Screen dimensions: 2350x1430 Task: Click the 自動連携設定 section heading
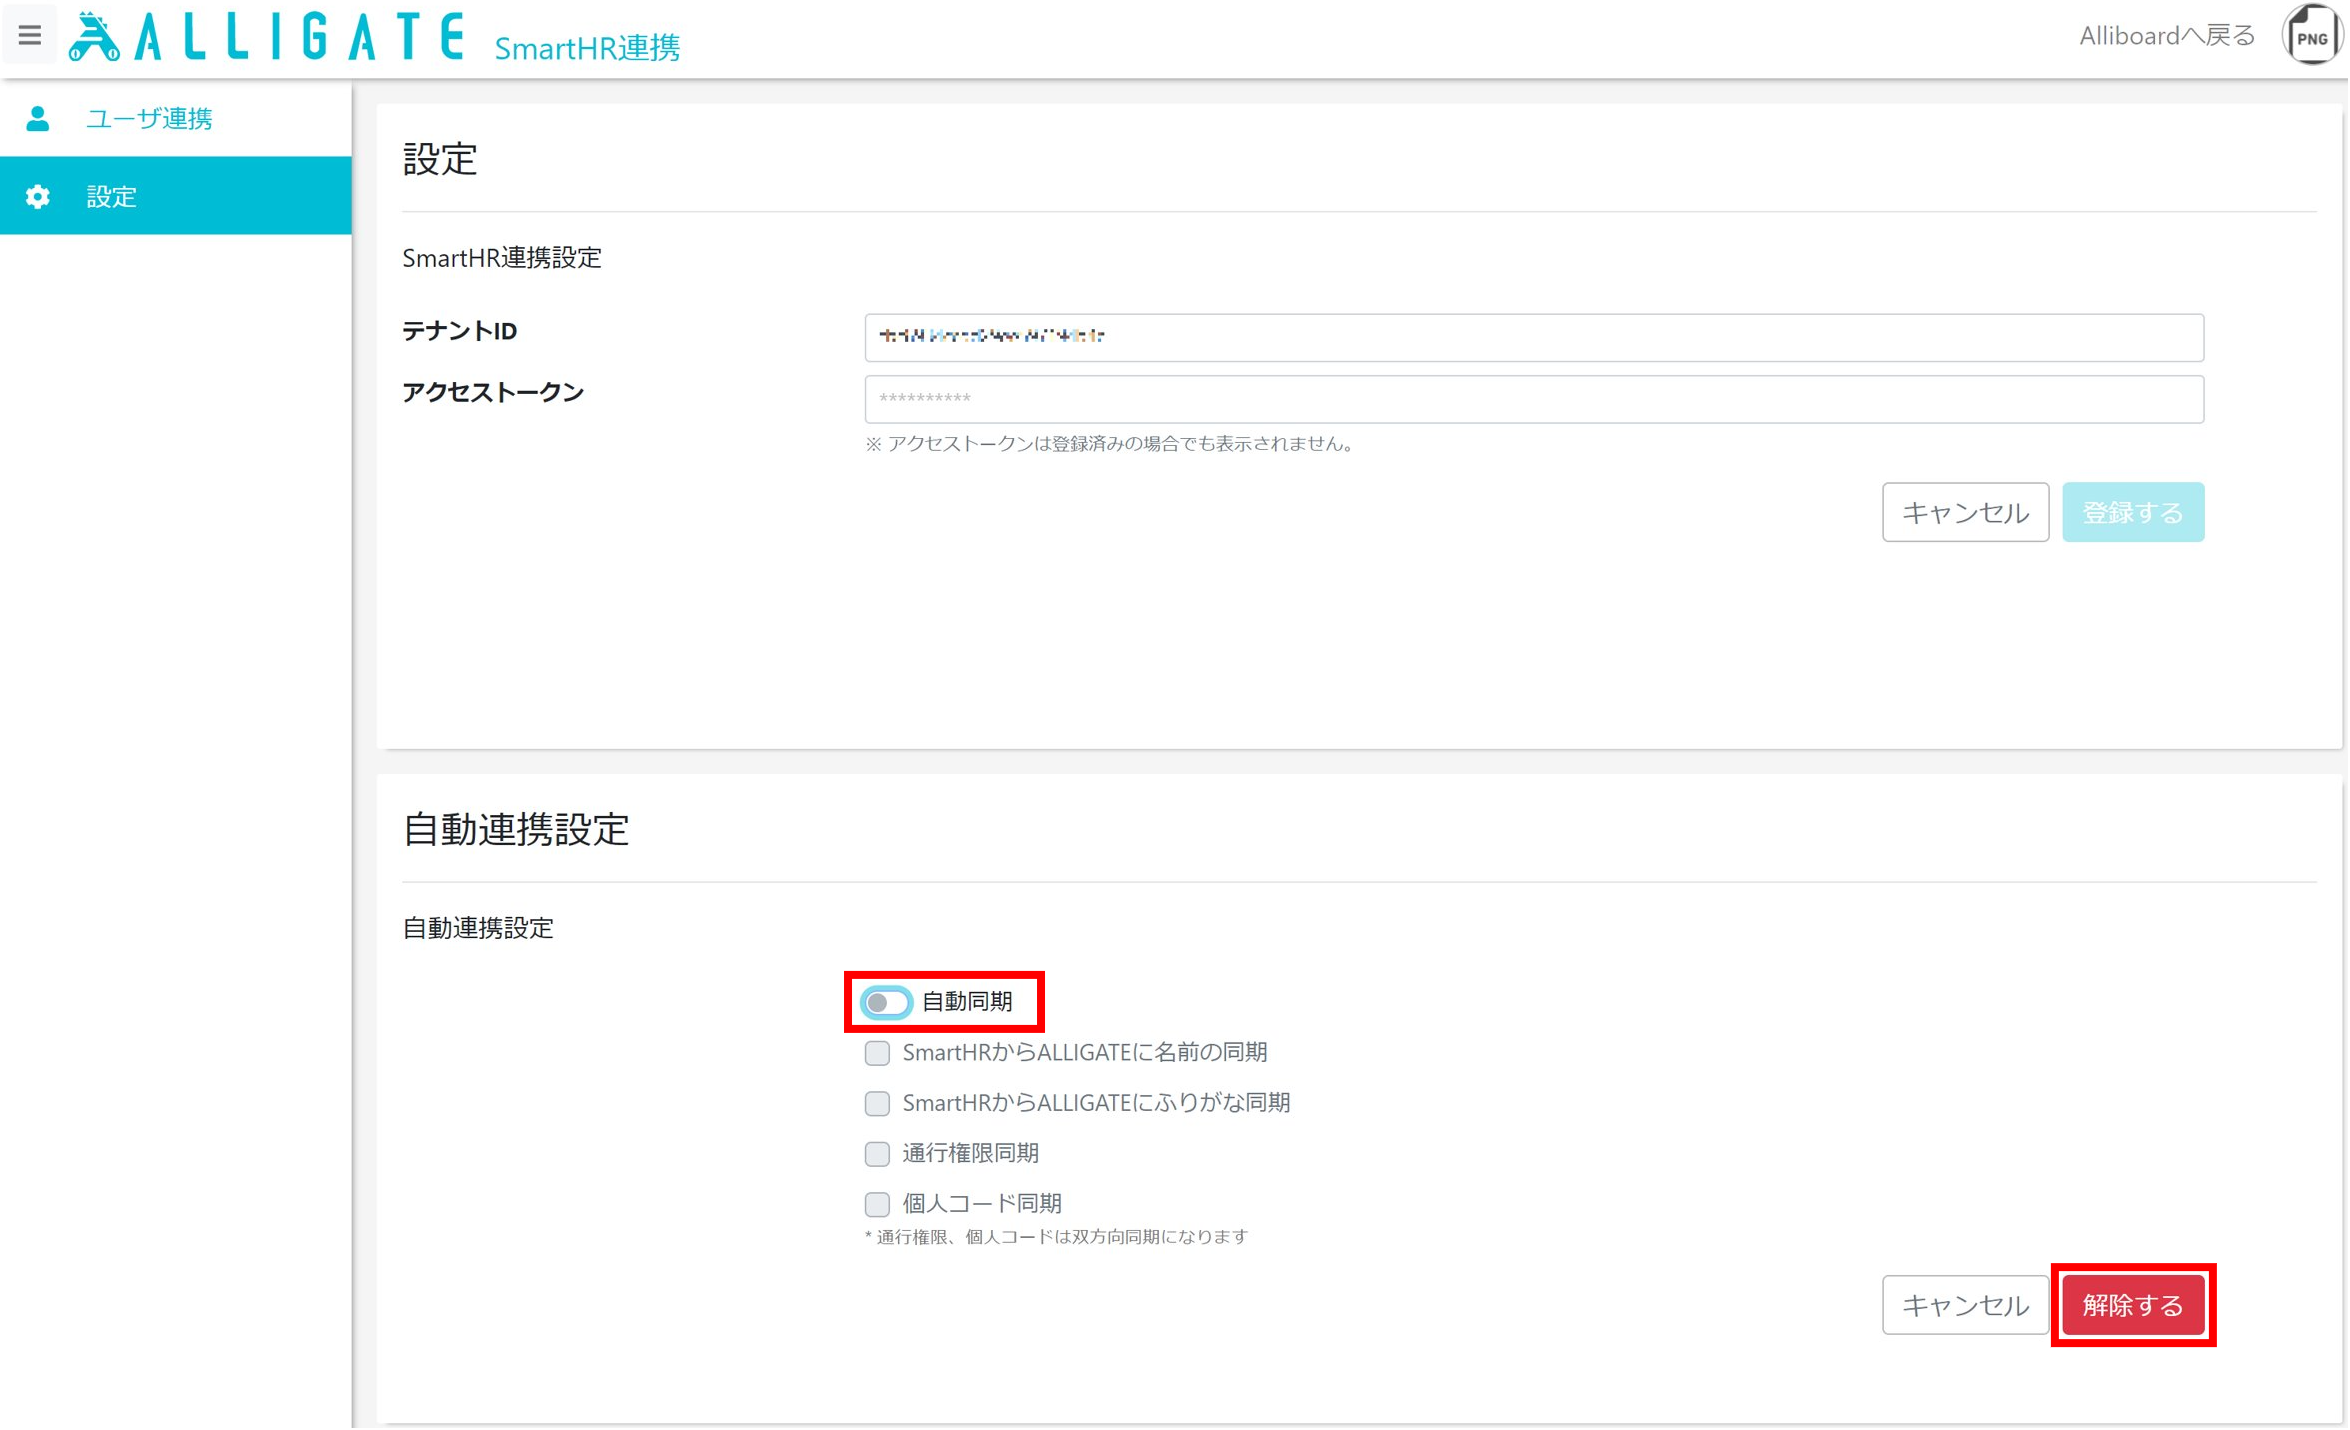(x=516, y=830)
